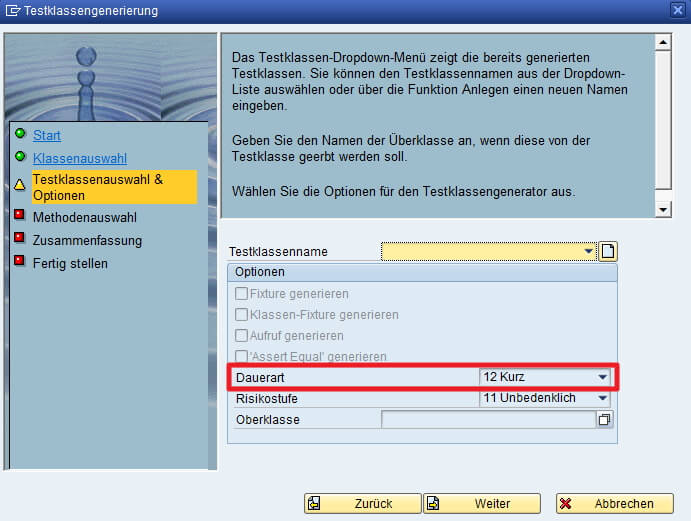Open the Dauerart dropdown showing 12 Kurz
This screenshot has width=691, height=521.
(x=602, y=378)
